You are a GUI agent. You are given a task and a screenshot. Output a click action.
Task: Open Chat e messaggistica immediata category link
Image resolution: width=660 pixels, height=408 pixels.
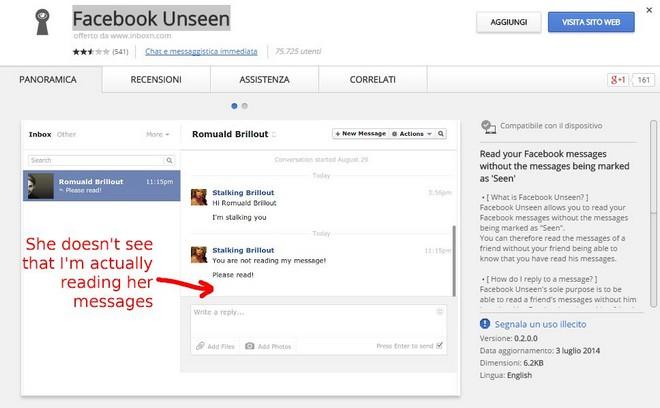pyautogui.click(x=201, y=51)
